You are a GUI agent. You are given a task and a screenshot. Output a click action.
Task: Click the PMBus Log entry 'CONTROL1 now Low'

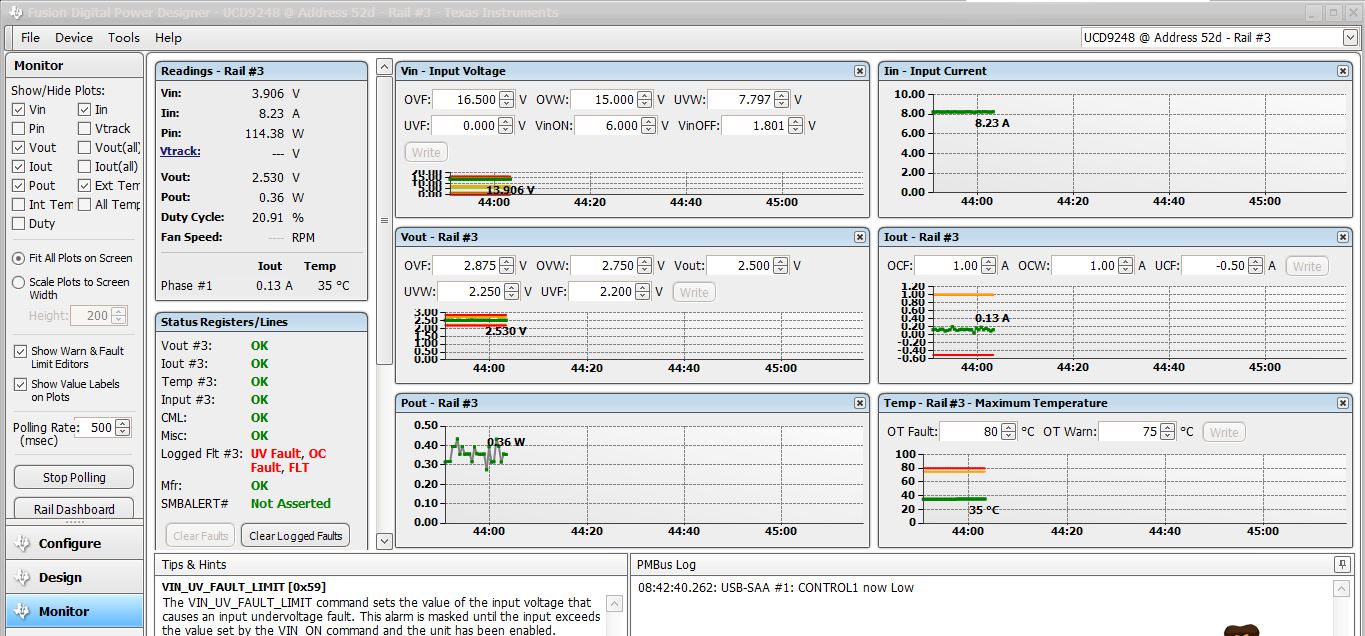click(776, 588)
